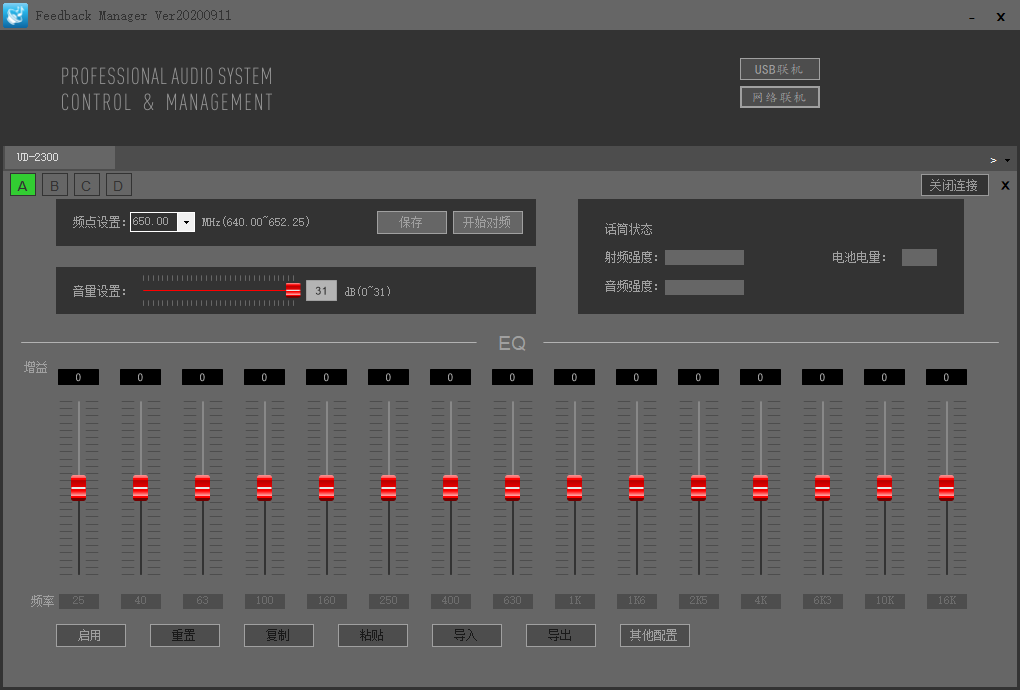
Task: Click the 射频强度 RF strength indicator bar
Action: 705,258
